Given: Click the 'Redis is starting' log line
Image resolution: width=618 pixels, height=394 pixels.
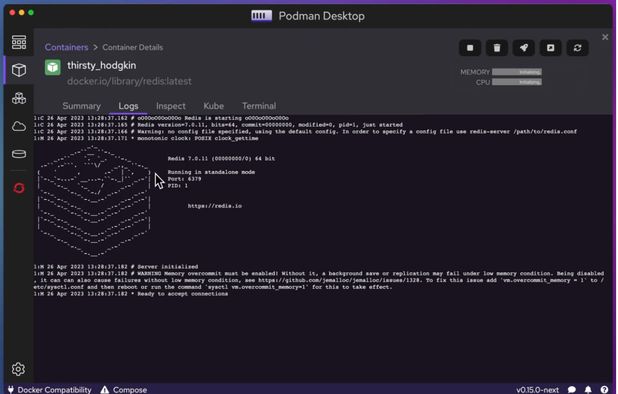Looking at the screenshot, I should [x=161, y=118].
